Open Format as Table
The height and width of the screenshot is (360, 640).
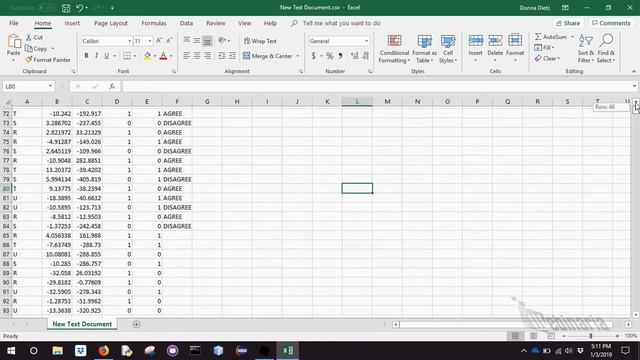tap(424, 49)
